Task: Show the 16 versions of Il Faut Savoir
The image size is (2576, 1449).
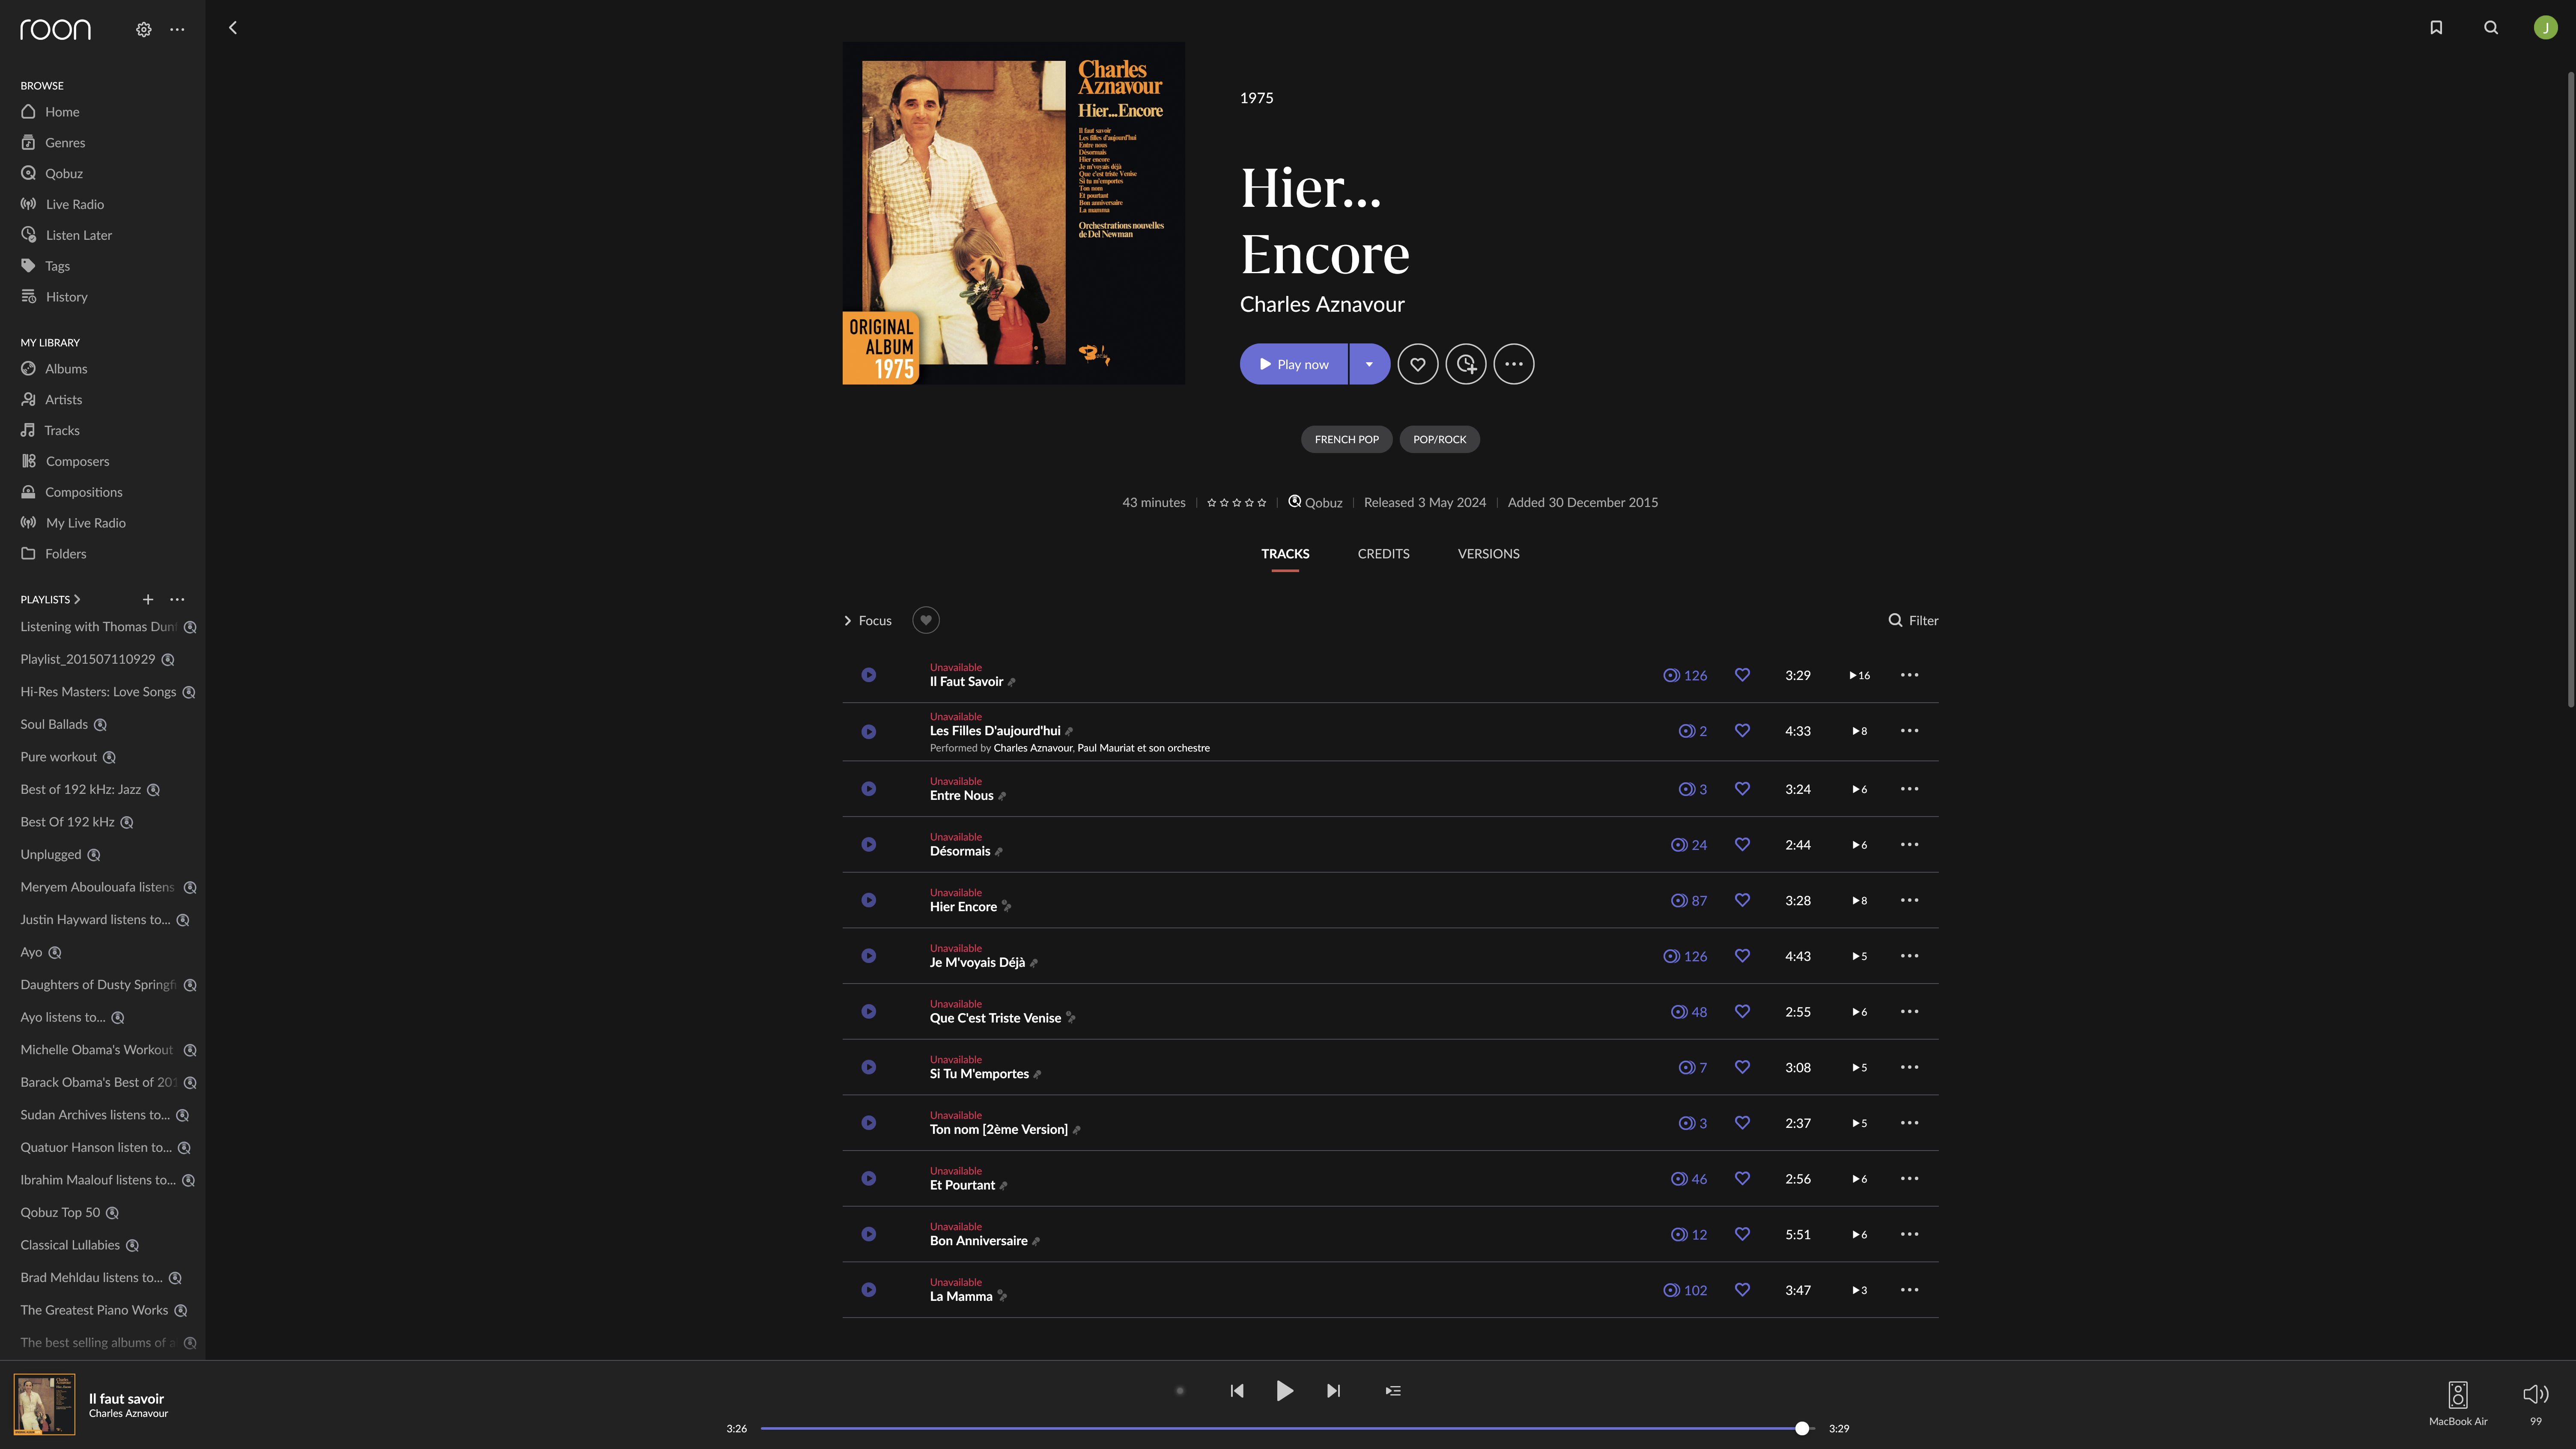Action: (x=1859, y=675)
